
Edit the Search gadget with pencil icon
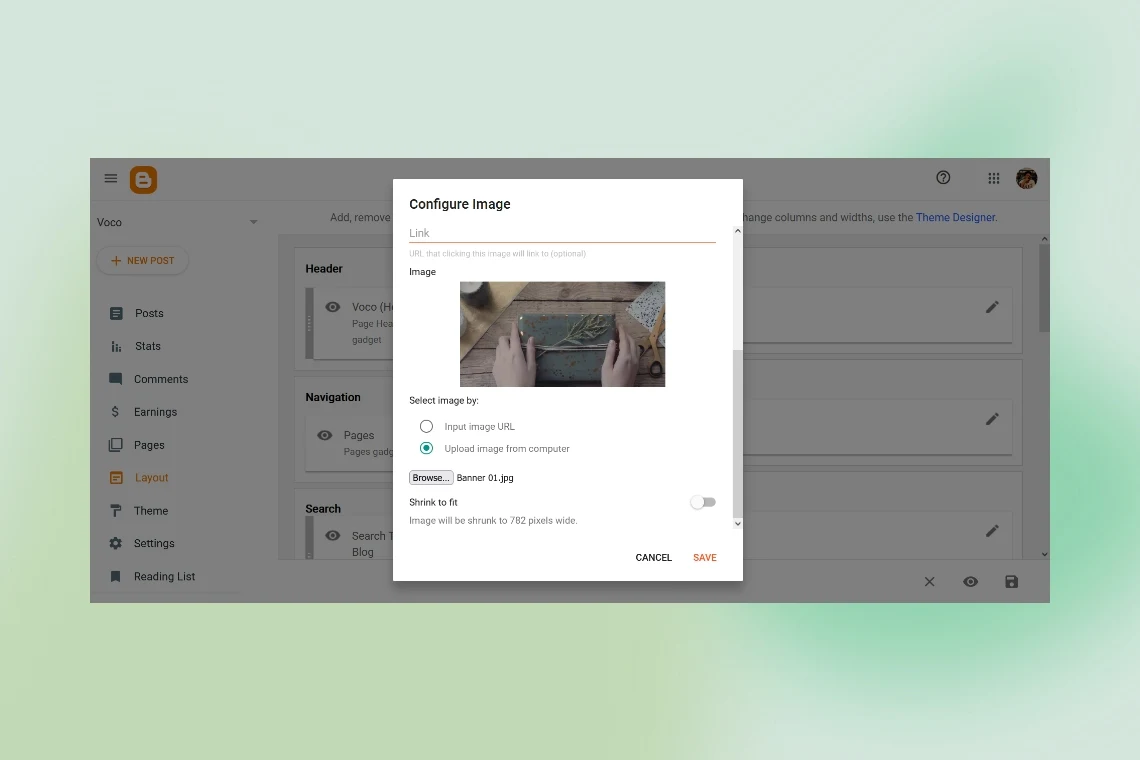click(992, 531)
